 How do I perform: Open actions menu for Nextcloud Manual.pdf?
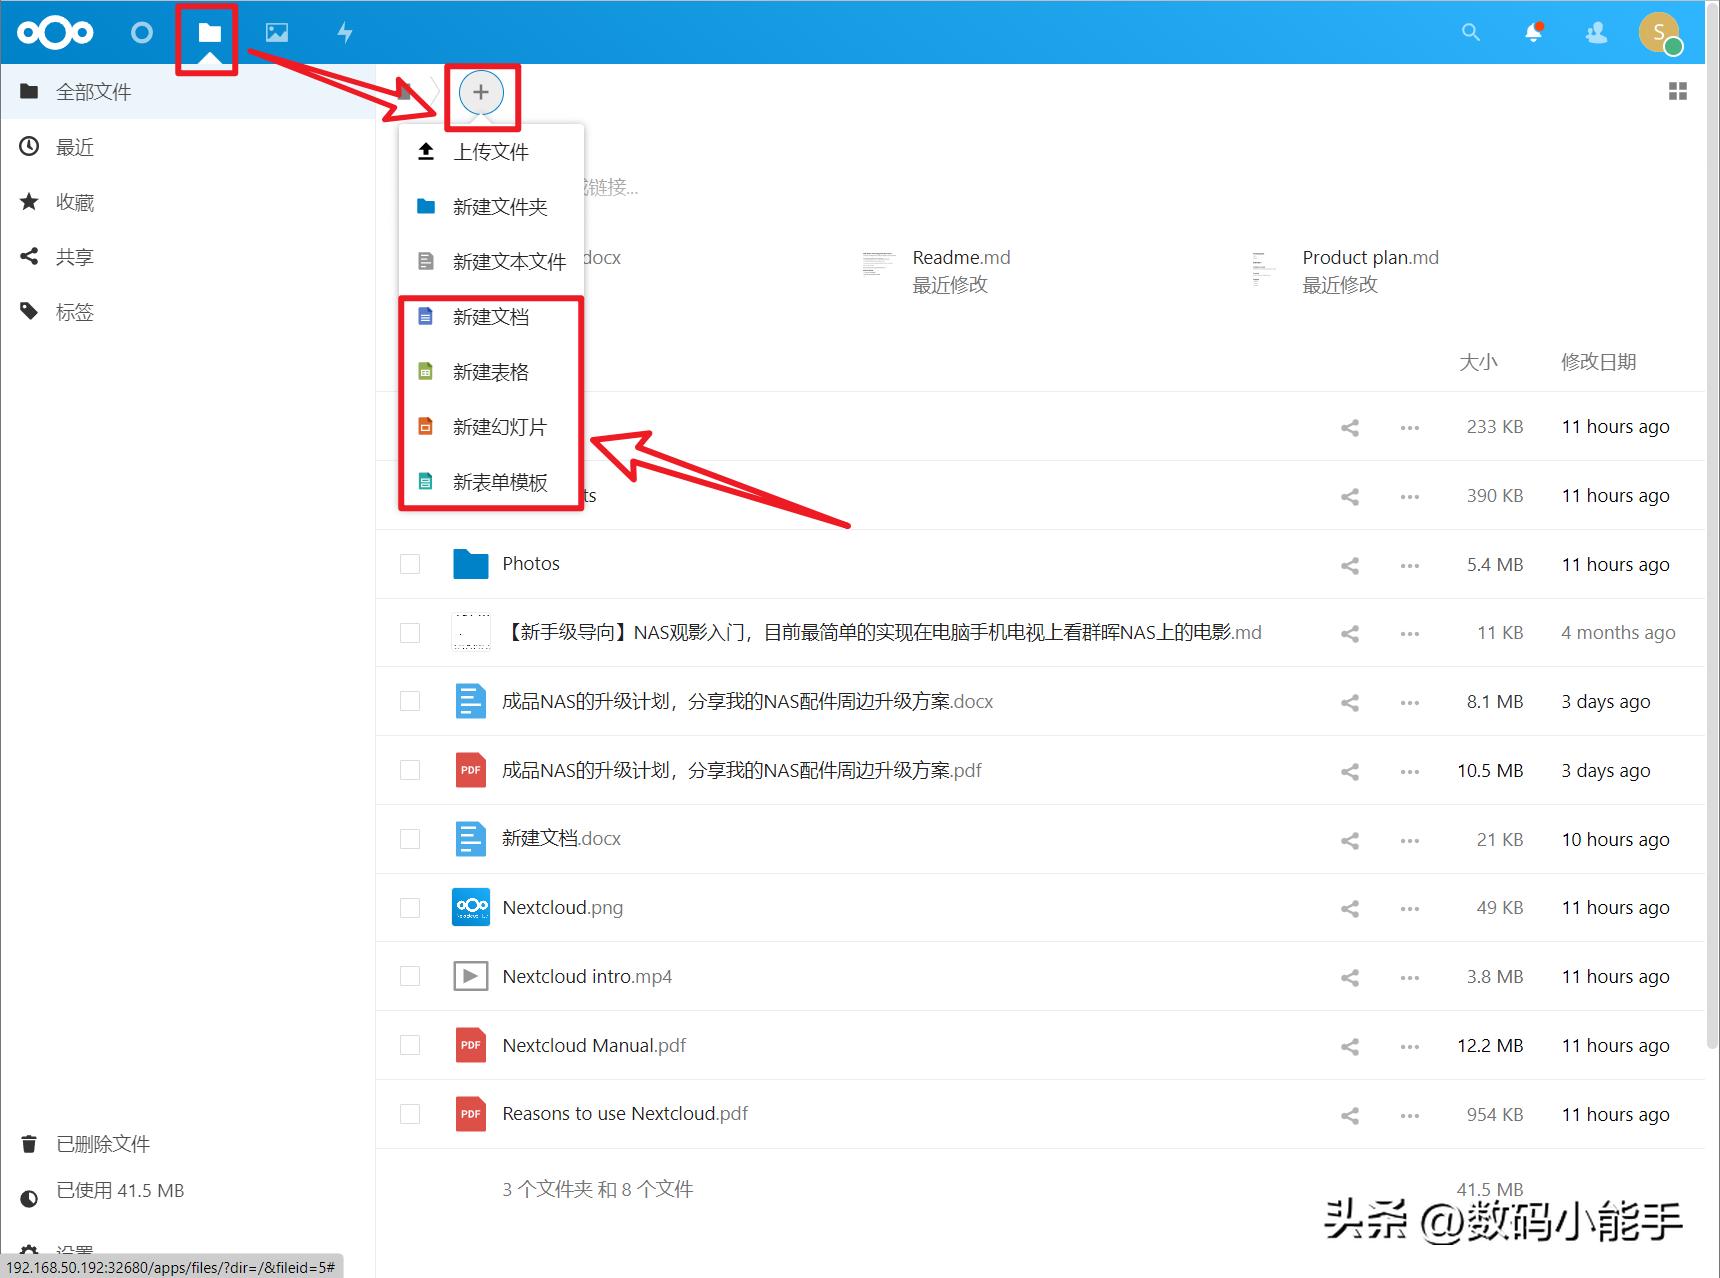[1409, 1045]
